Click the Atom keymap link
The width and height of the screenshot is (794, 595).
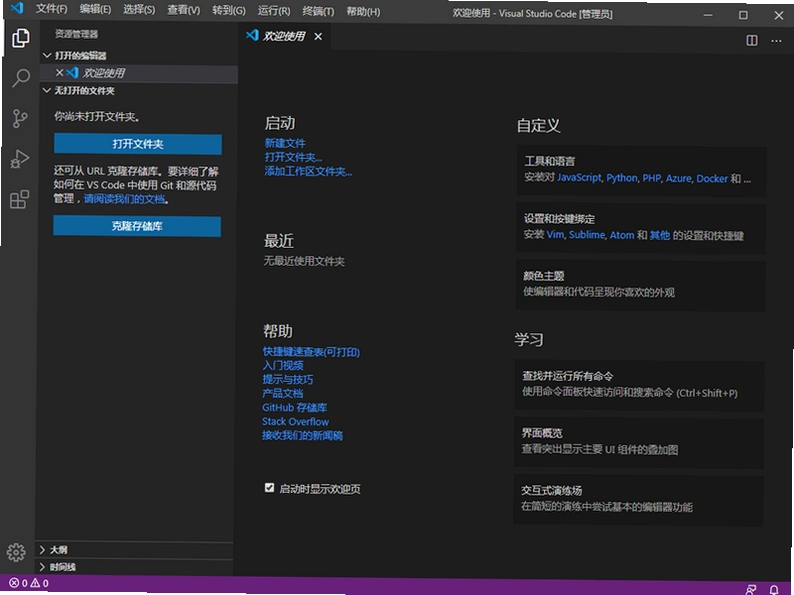622,235
